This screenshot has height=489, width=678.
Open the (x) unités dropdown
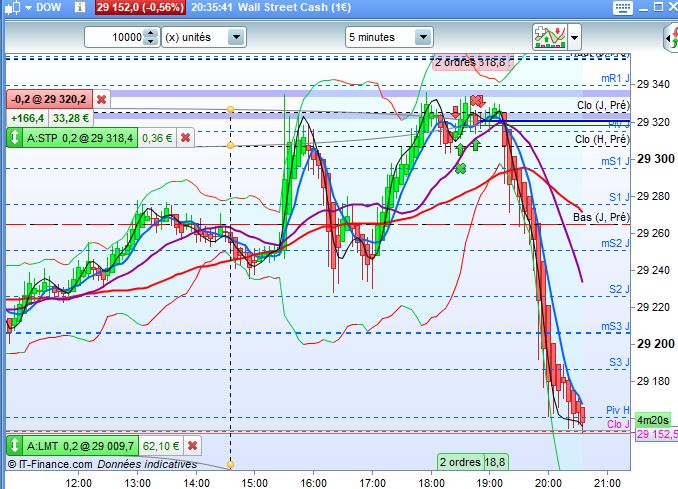click(204, 37)
